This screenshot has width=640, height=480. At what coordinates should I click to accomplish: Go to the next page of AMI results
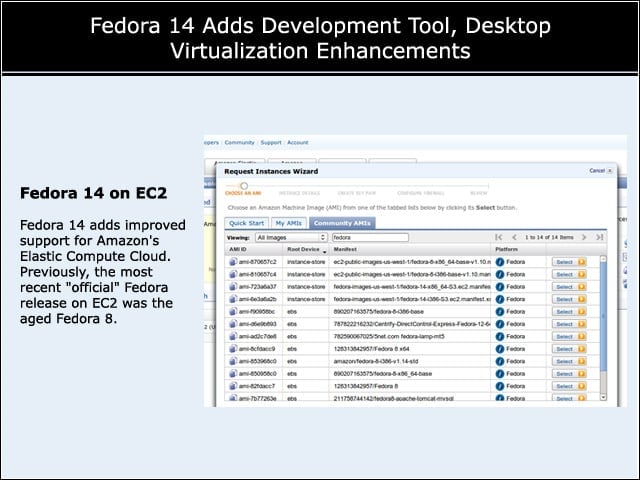(584, 237)
